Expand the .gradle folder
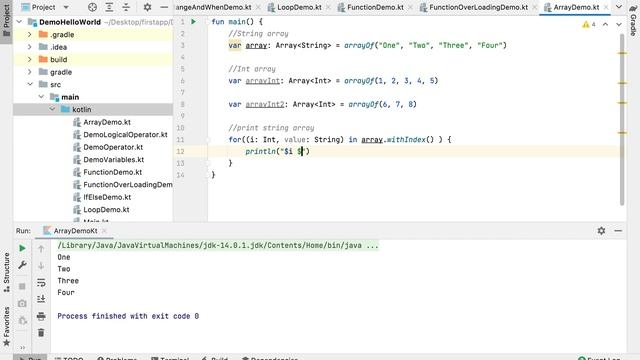 pos(30,34)
